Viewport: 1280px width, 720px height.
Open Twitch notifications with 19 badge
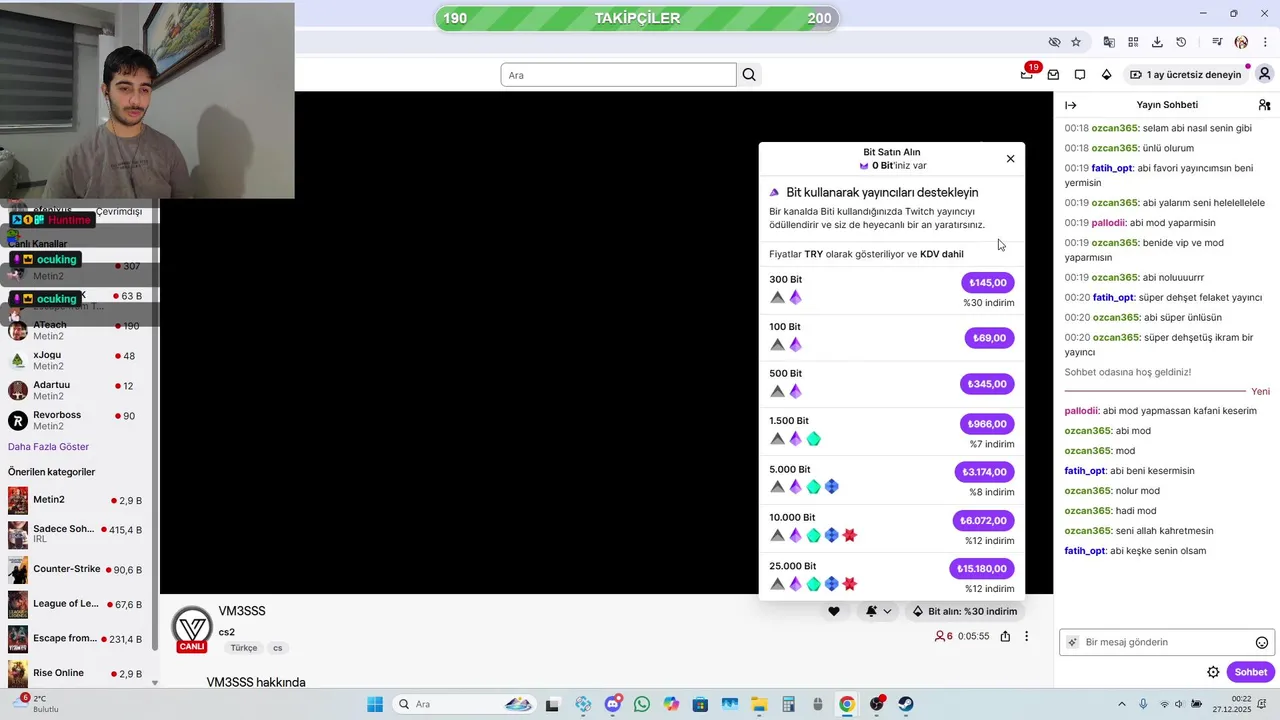coord(1027,73)
